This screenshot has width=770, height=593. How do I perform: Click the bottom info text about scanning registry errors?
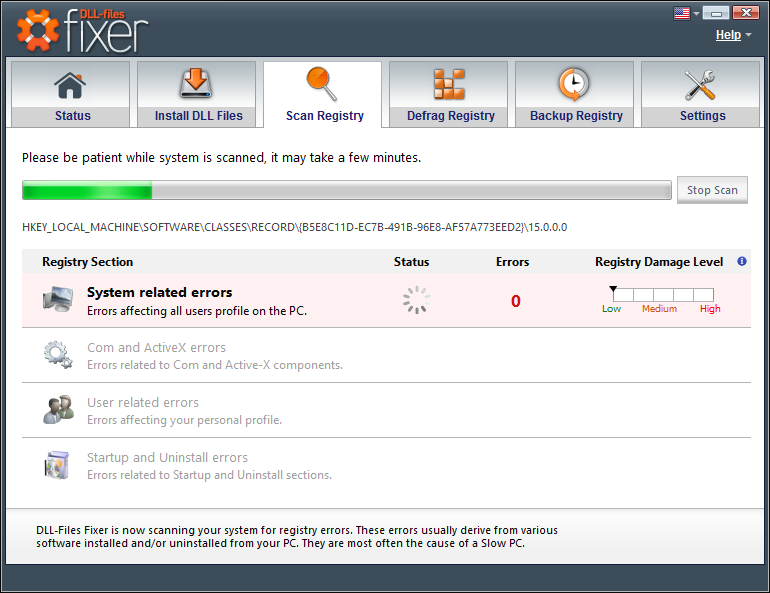pyautogui.click(x=297, y=537)
